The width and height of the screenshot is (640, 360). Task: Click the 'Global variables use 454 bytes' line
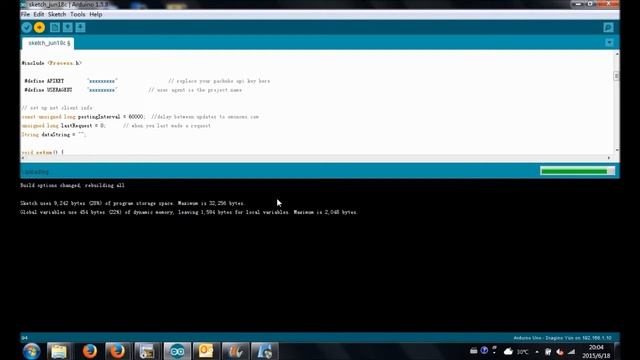click(189, 212)
